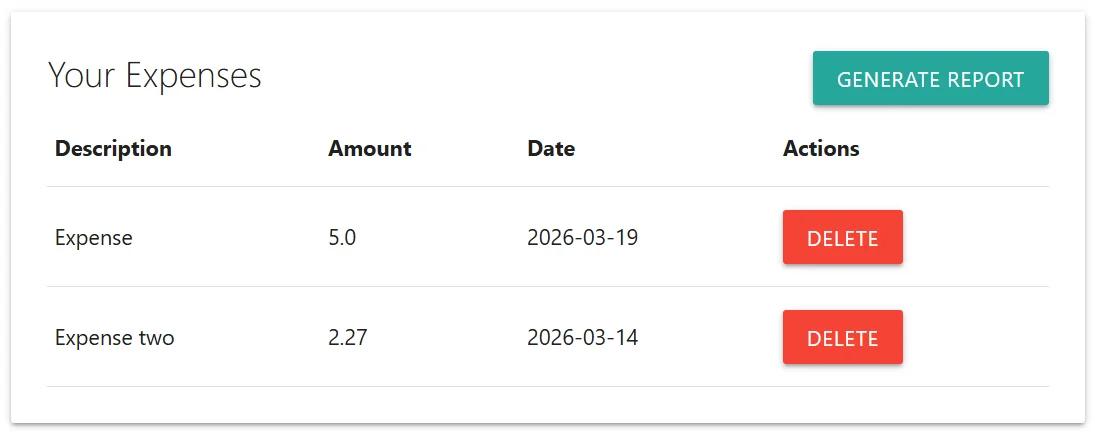
Task: Select the Amount column header
Action: [369, 149]
